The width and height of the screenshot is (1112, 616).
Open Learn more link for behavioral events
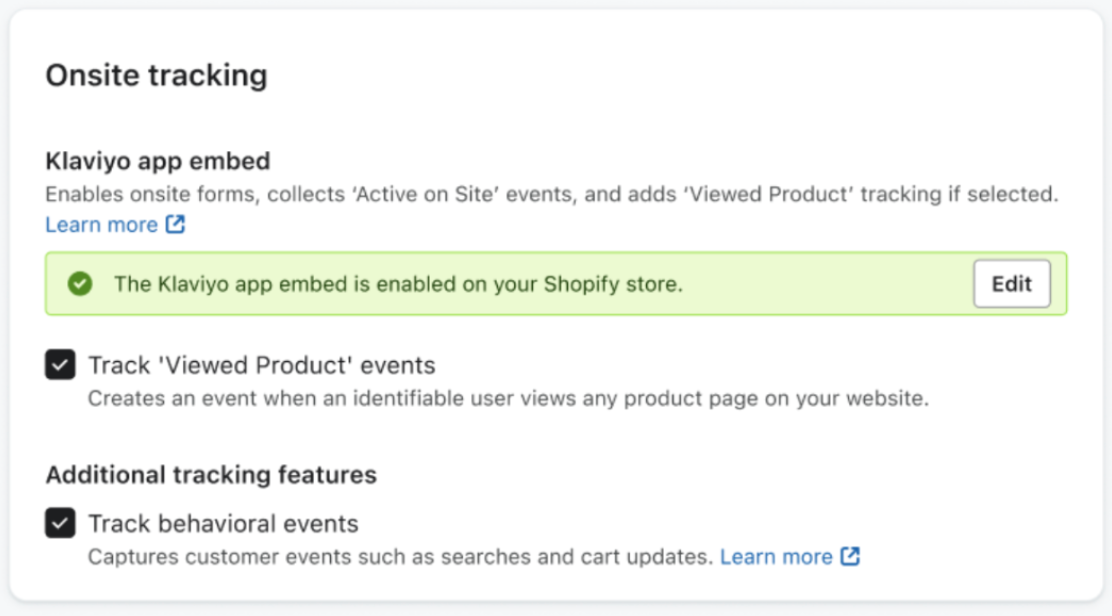[x=776, y=556]
